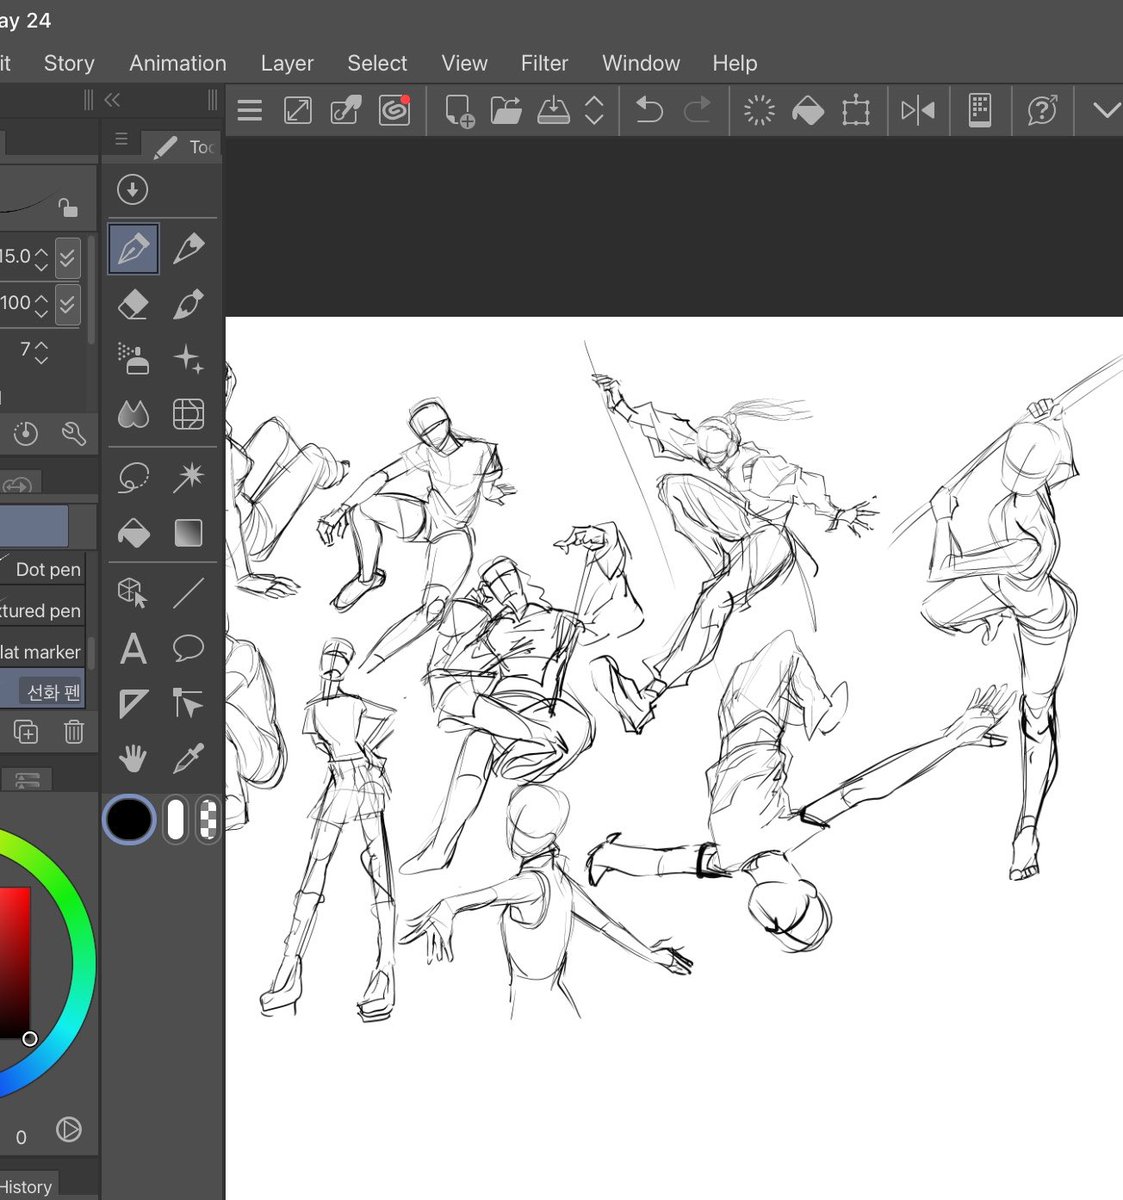Select the Lasso selection tool
Image resolution: width=1123 pixels, height=1200 pixels.
pyautogui.click(x=133, y=478)
